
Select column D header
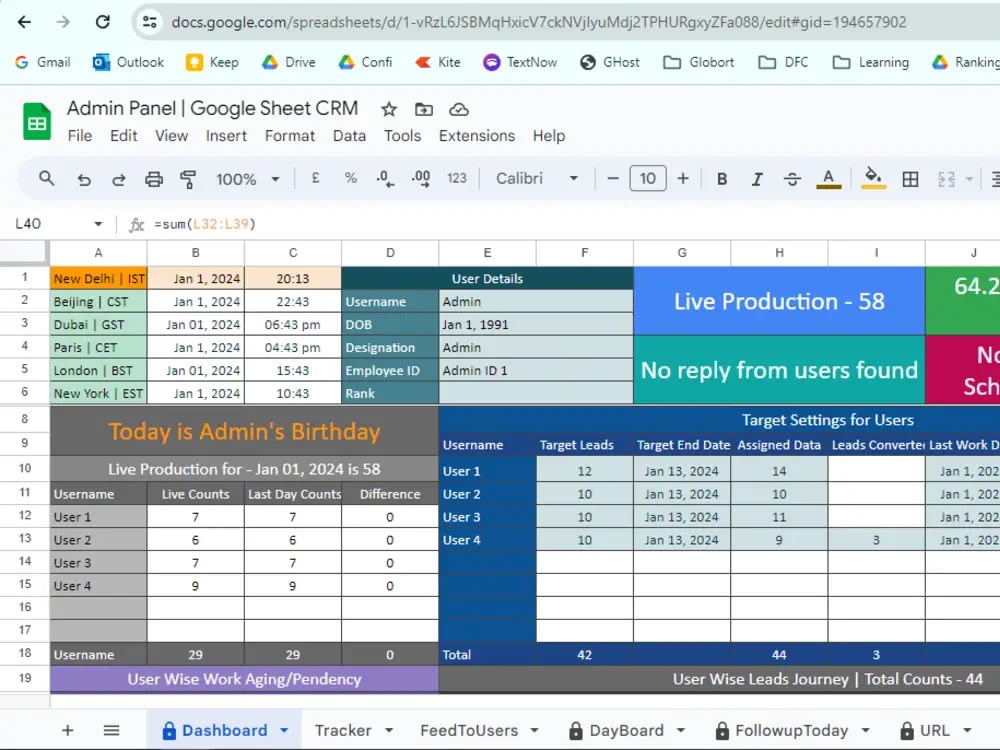click(x=390, y=253)
